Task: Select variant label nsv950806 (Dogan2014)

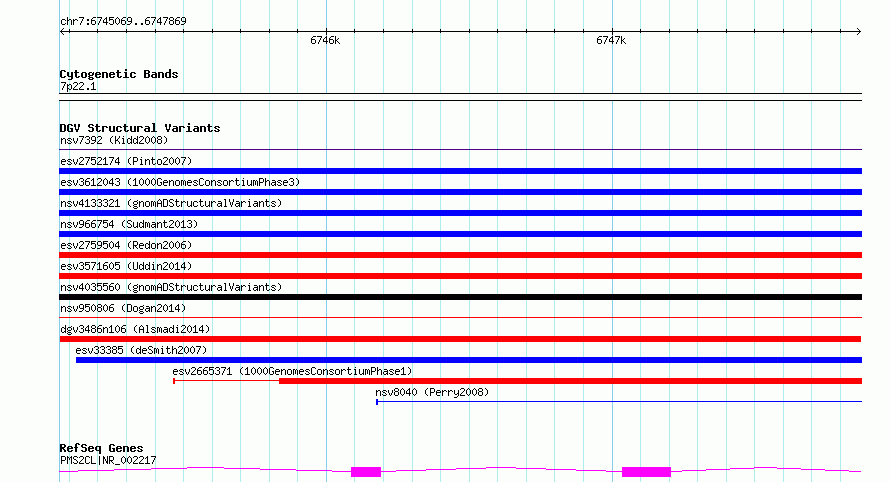Action: tap(123, 308)
